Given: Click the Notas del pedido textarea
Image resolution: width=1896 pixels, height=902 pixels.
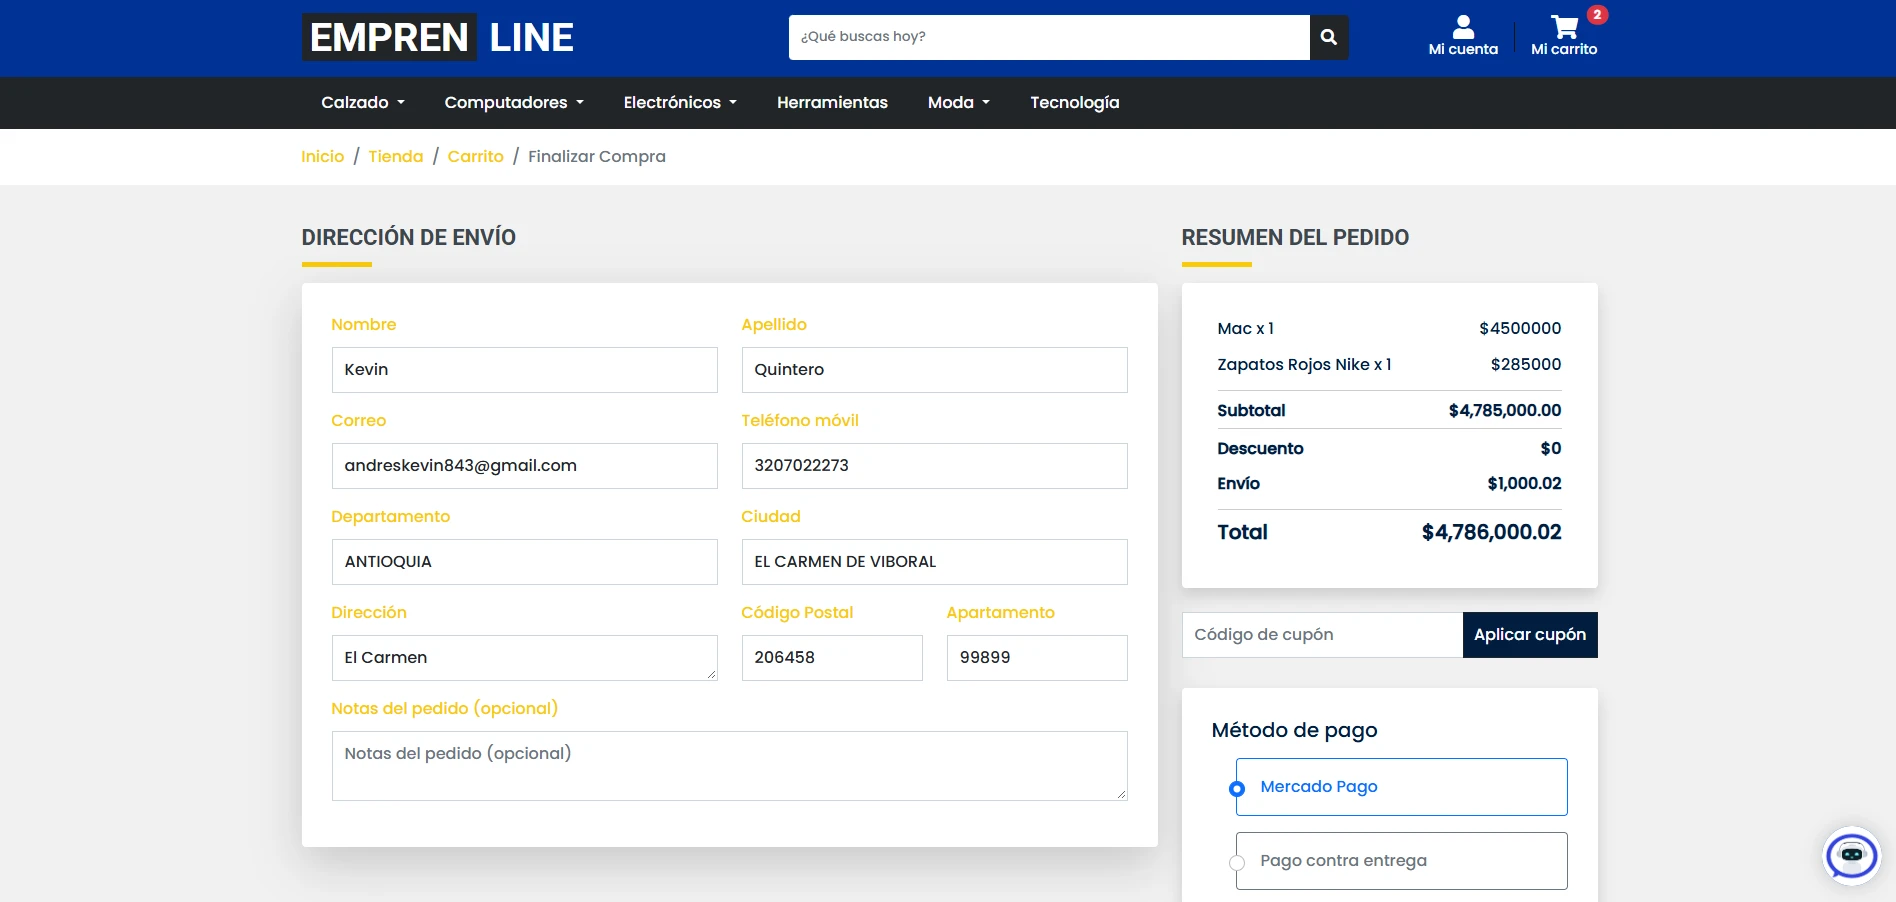Looking at the screenshot, I should 730,766.
